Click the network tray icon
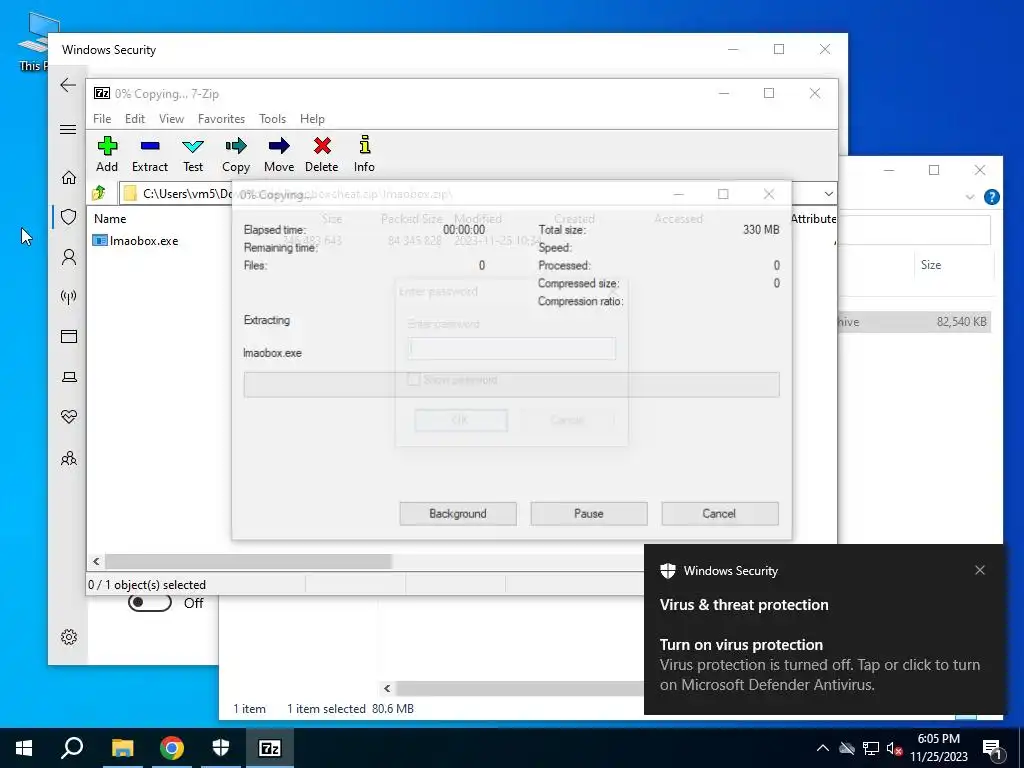 tap(871, 748)
